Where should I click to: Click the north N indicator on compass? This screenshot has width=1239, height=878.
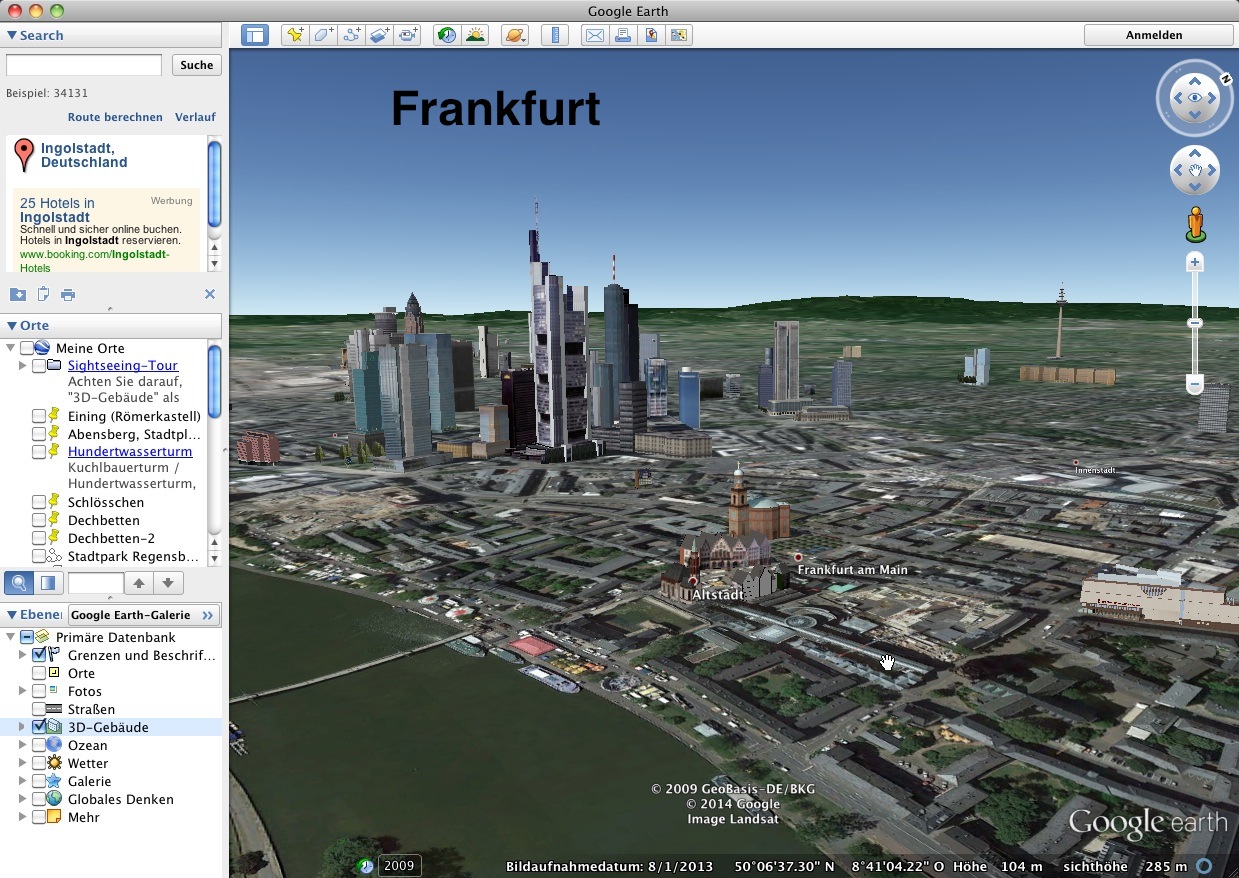(1225, 78)
